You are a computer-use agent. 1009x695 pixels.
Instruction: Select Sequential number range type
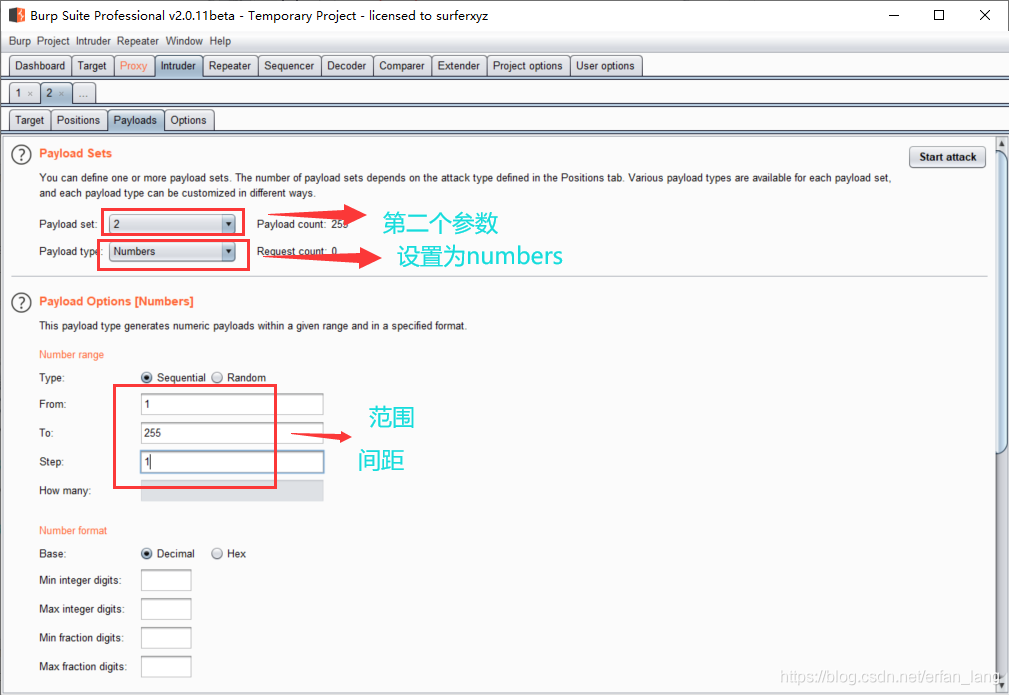click(x=147, y=378)
